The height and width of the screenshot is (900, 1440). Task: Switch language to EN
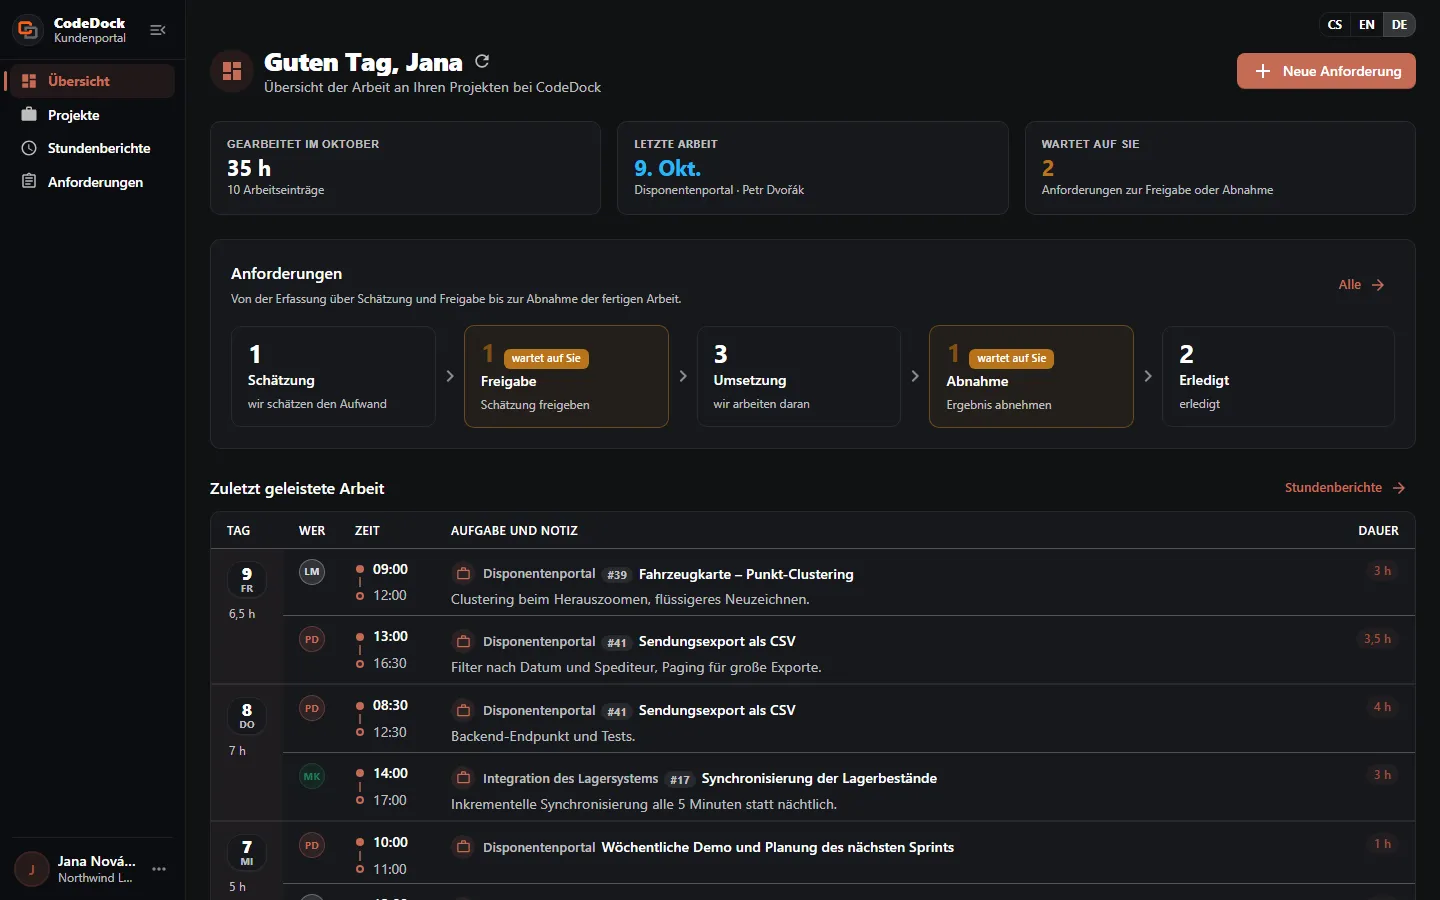click(x=1367, y=25)
